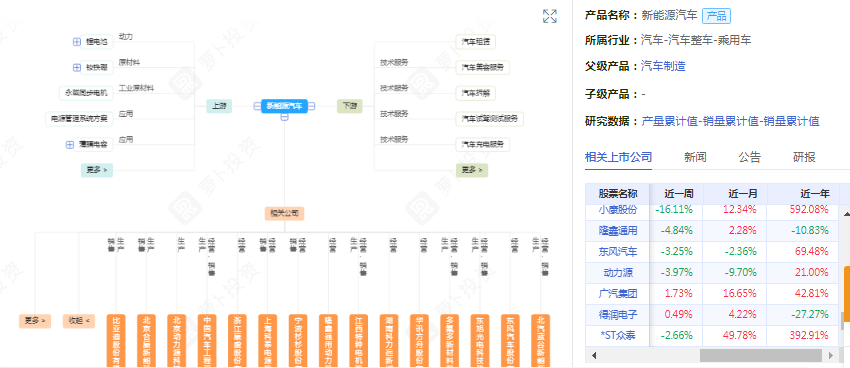Collapse the related-companies branch below 新能源汽车
This screenshot has height=368, width=850.
point(284,117)
